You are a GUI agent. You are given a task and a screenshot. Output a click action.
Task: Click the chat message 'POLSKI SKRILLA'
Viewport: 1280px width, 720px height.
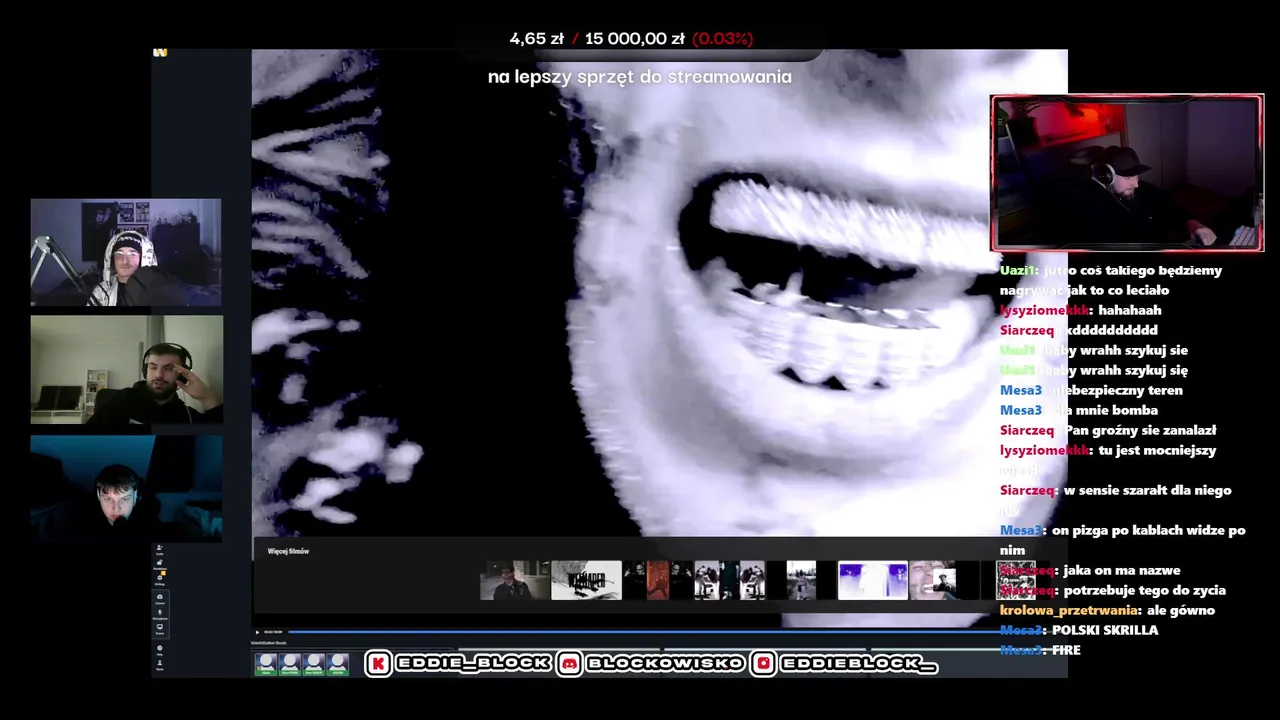(x=1105, y=630)
